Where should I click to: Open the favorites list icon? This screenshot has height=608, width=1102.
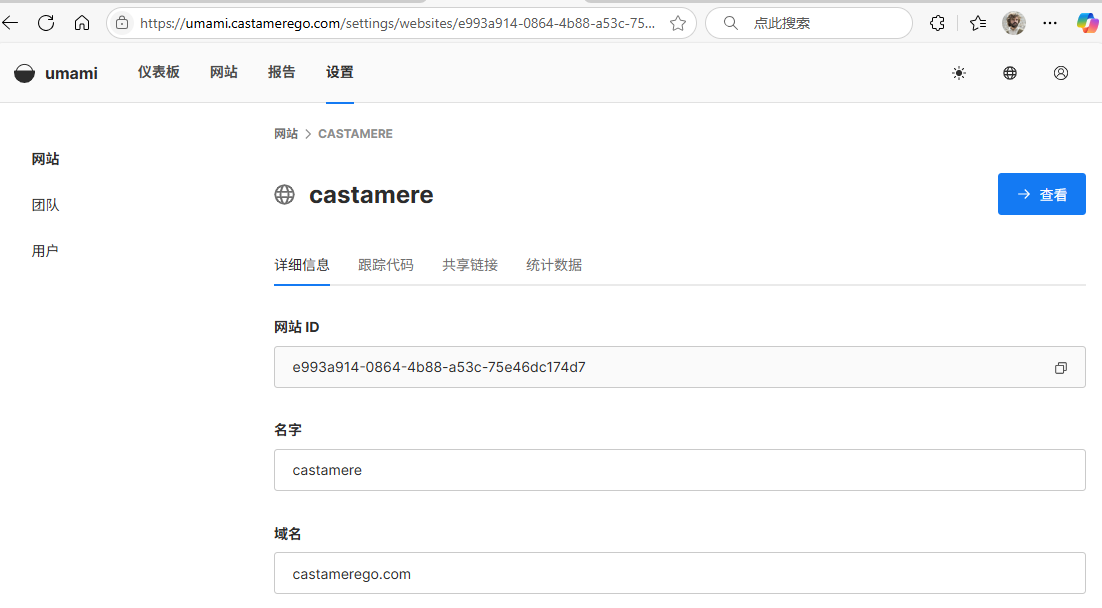point(978,23)
